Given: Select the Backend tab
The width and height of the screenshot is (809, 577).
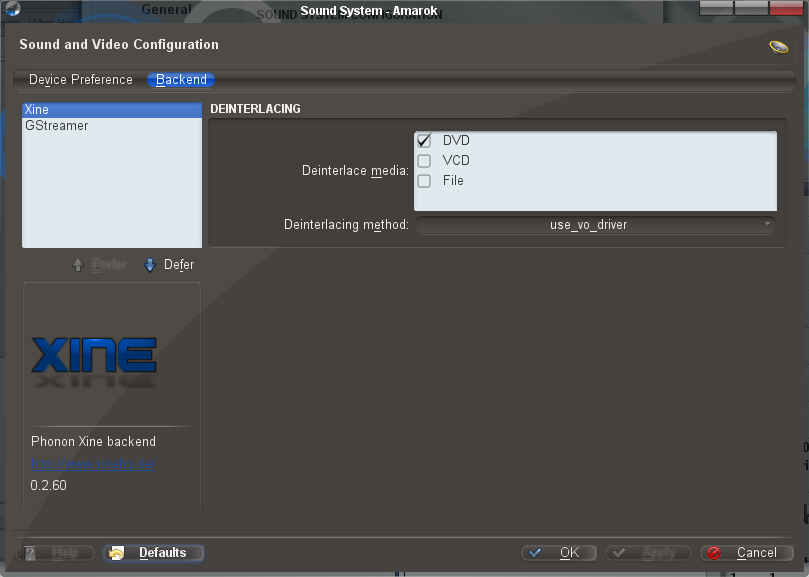Looking at the screenshot, I should 181,79.
